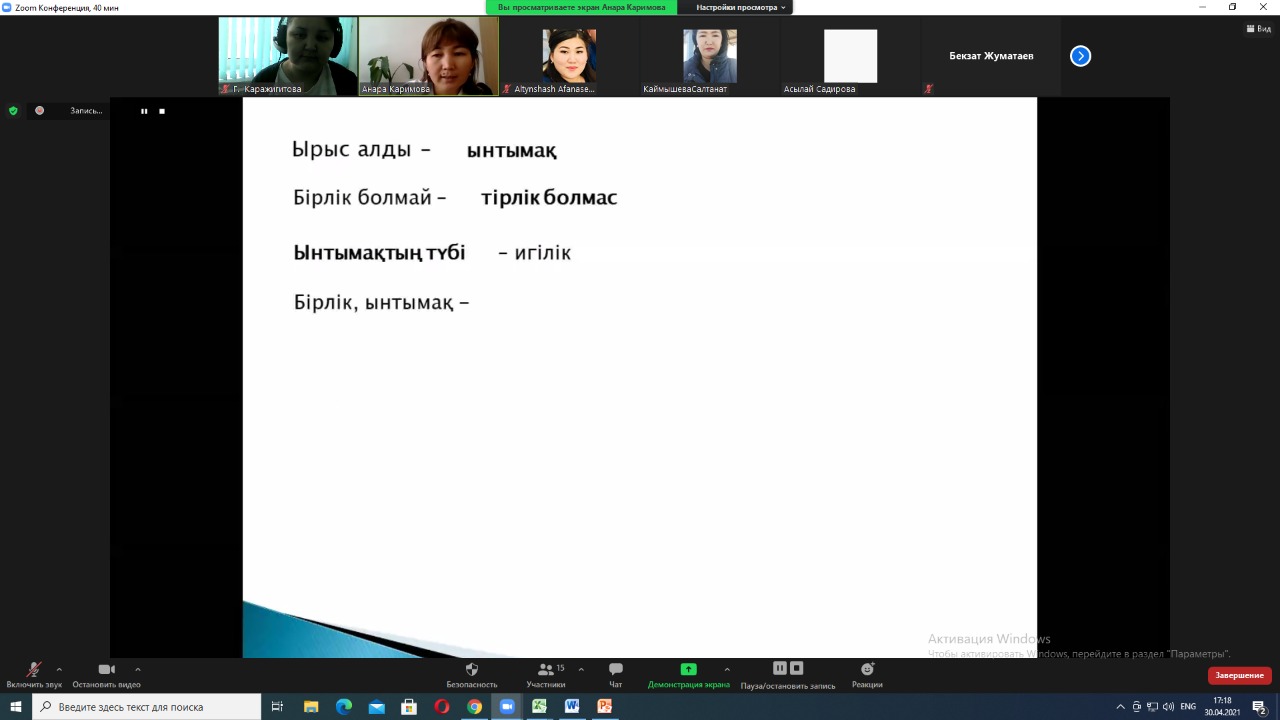Viewport: 1280px width, 720px height.
Task: Click the red Запись recording indicator
Action: coord(69,111)
